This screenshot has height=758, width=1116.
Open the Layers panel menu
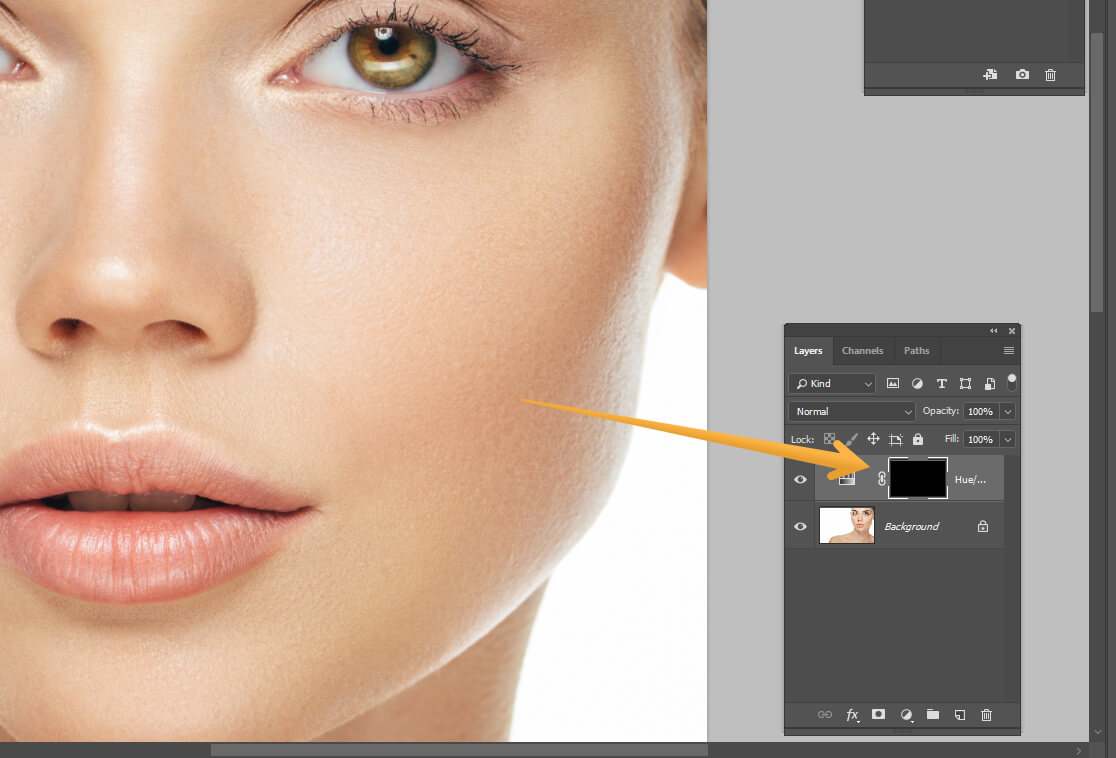(x=1008, y=350)
